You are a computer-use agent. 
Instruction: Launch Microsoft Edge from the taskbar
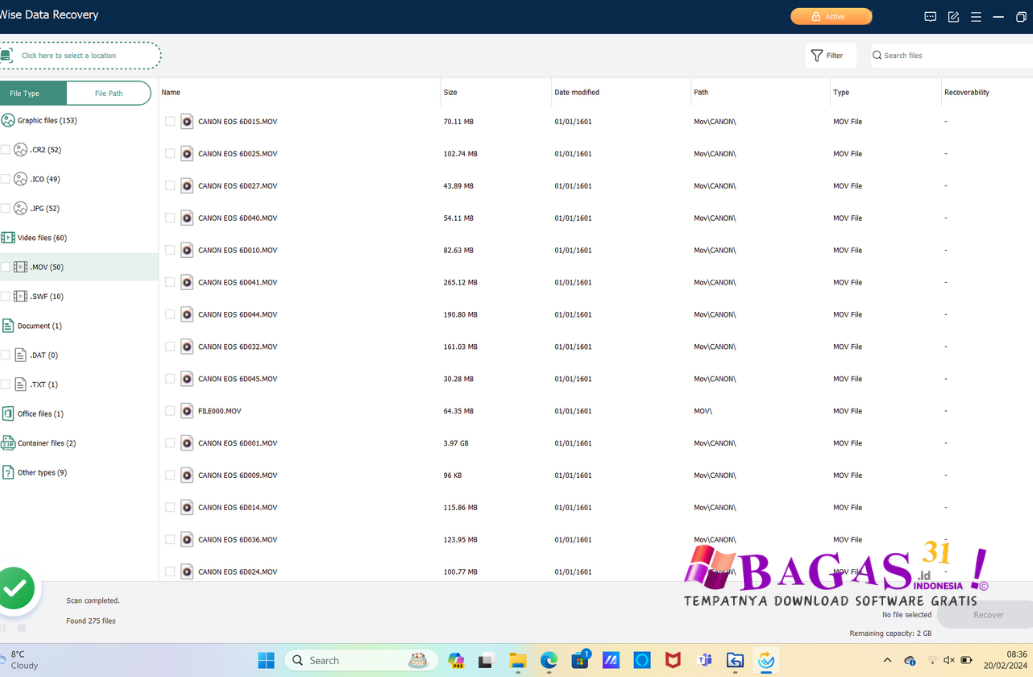[x=549, y=661]
